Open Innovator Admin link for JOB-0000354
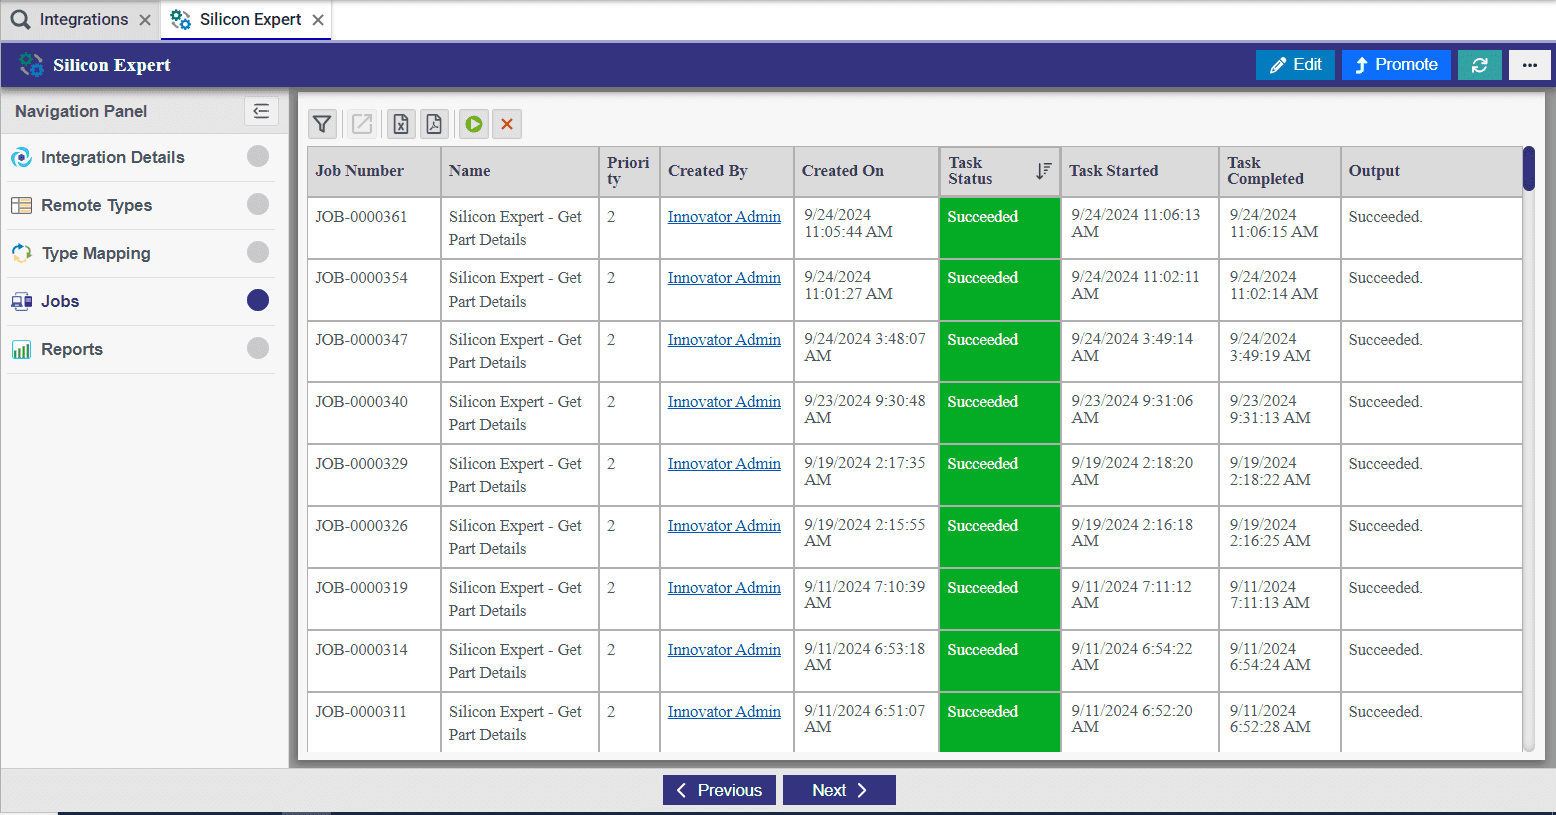Screen dimensions: 1556x815 pyautogui.click(x=724, y=278)
